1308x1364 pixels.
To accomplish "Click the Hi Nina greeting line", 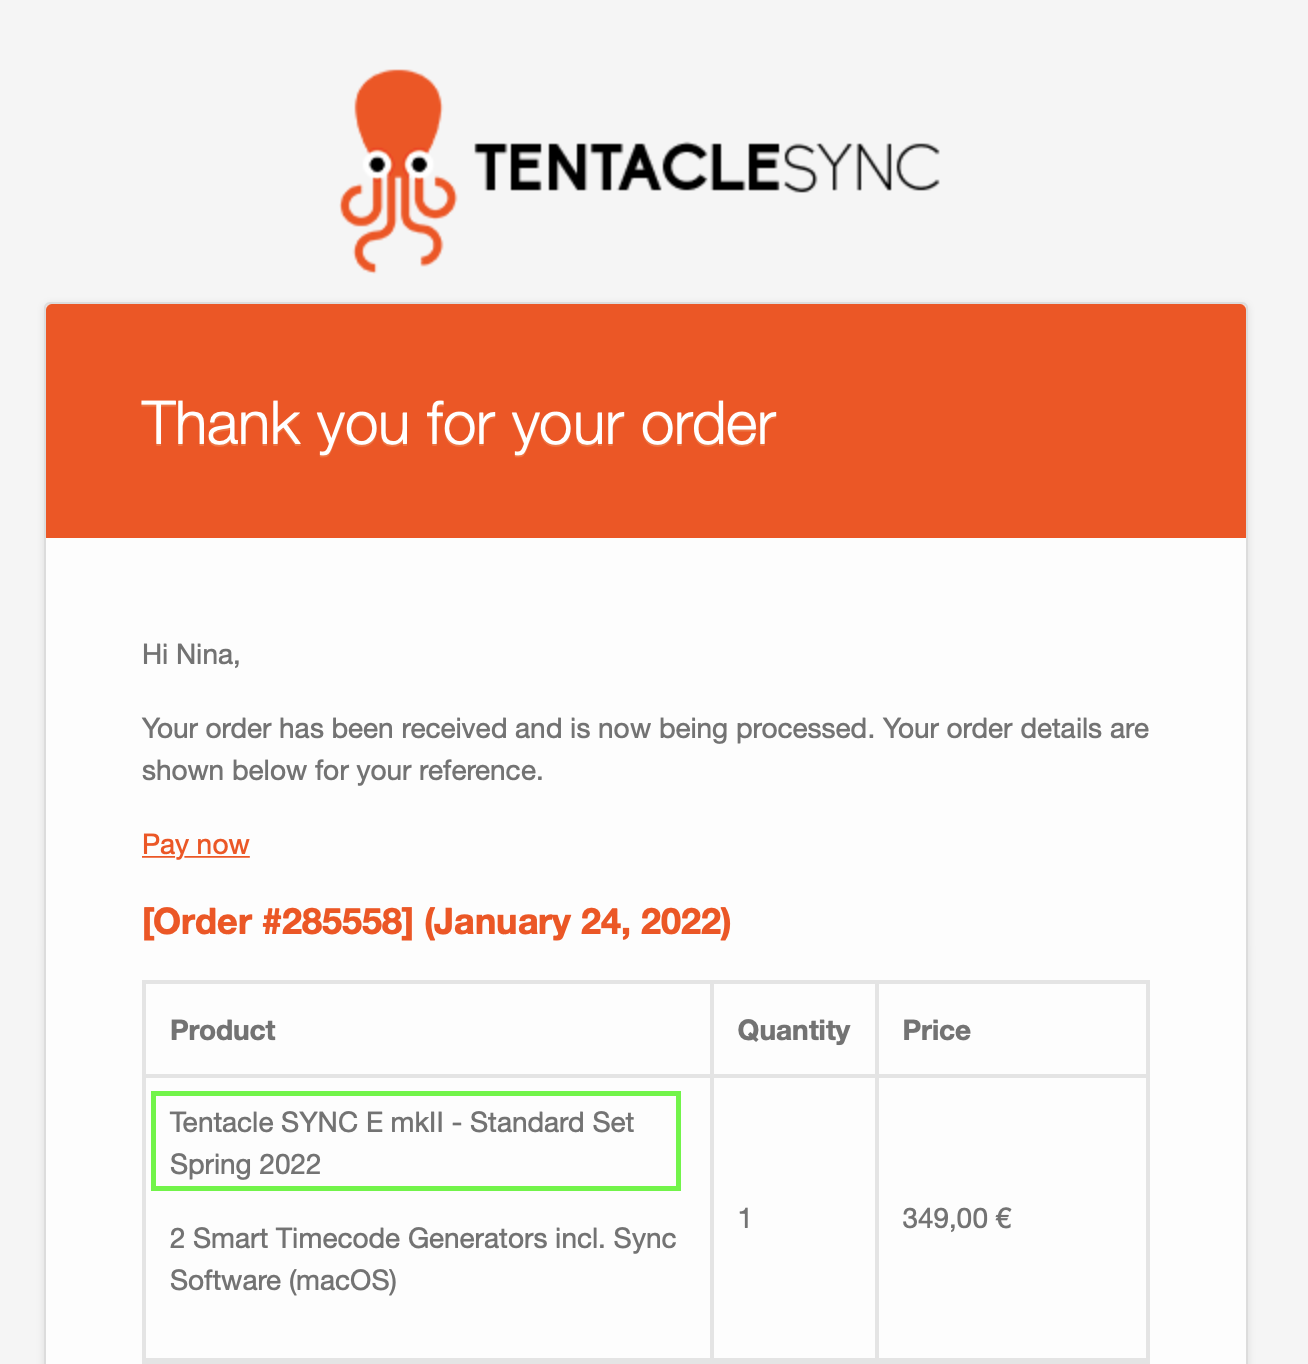I will click(x=191, y=655).
